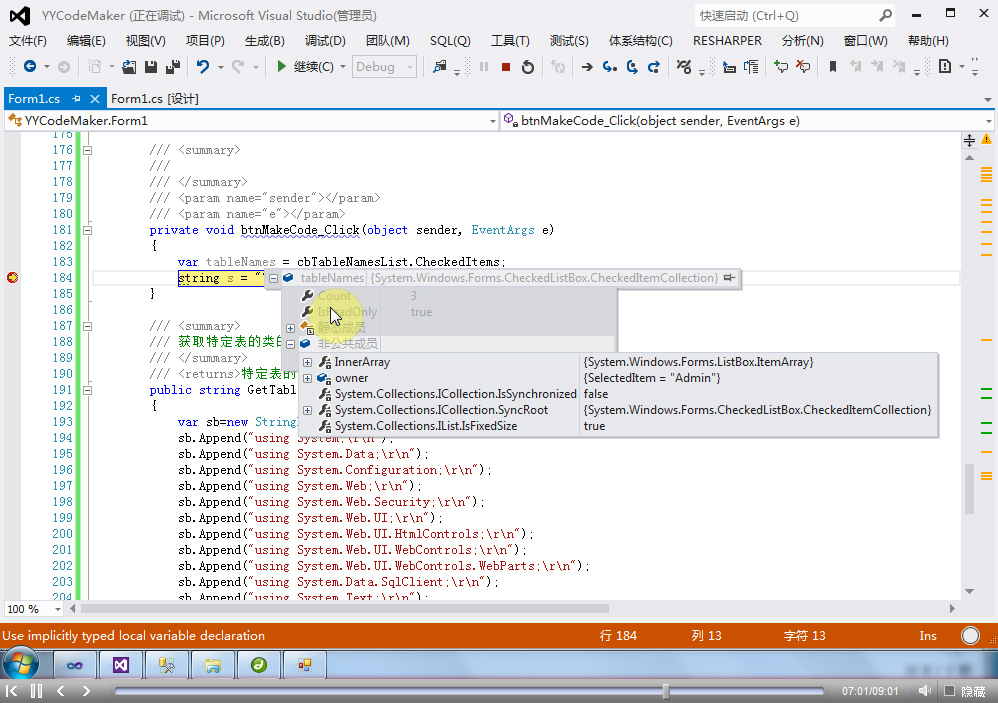This screenshot has height=703, width=998.
Task: Click the ReSharper warning indicator above the scrollbar
Action: tap(987, 139)
